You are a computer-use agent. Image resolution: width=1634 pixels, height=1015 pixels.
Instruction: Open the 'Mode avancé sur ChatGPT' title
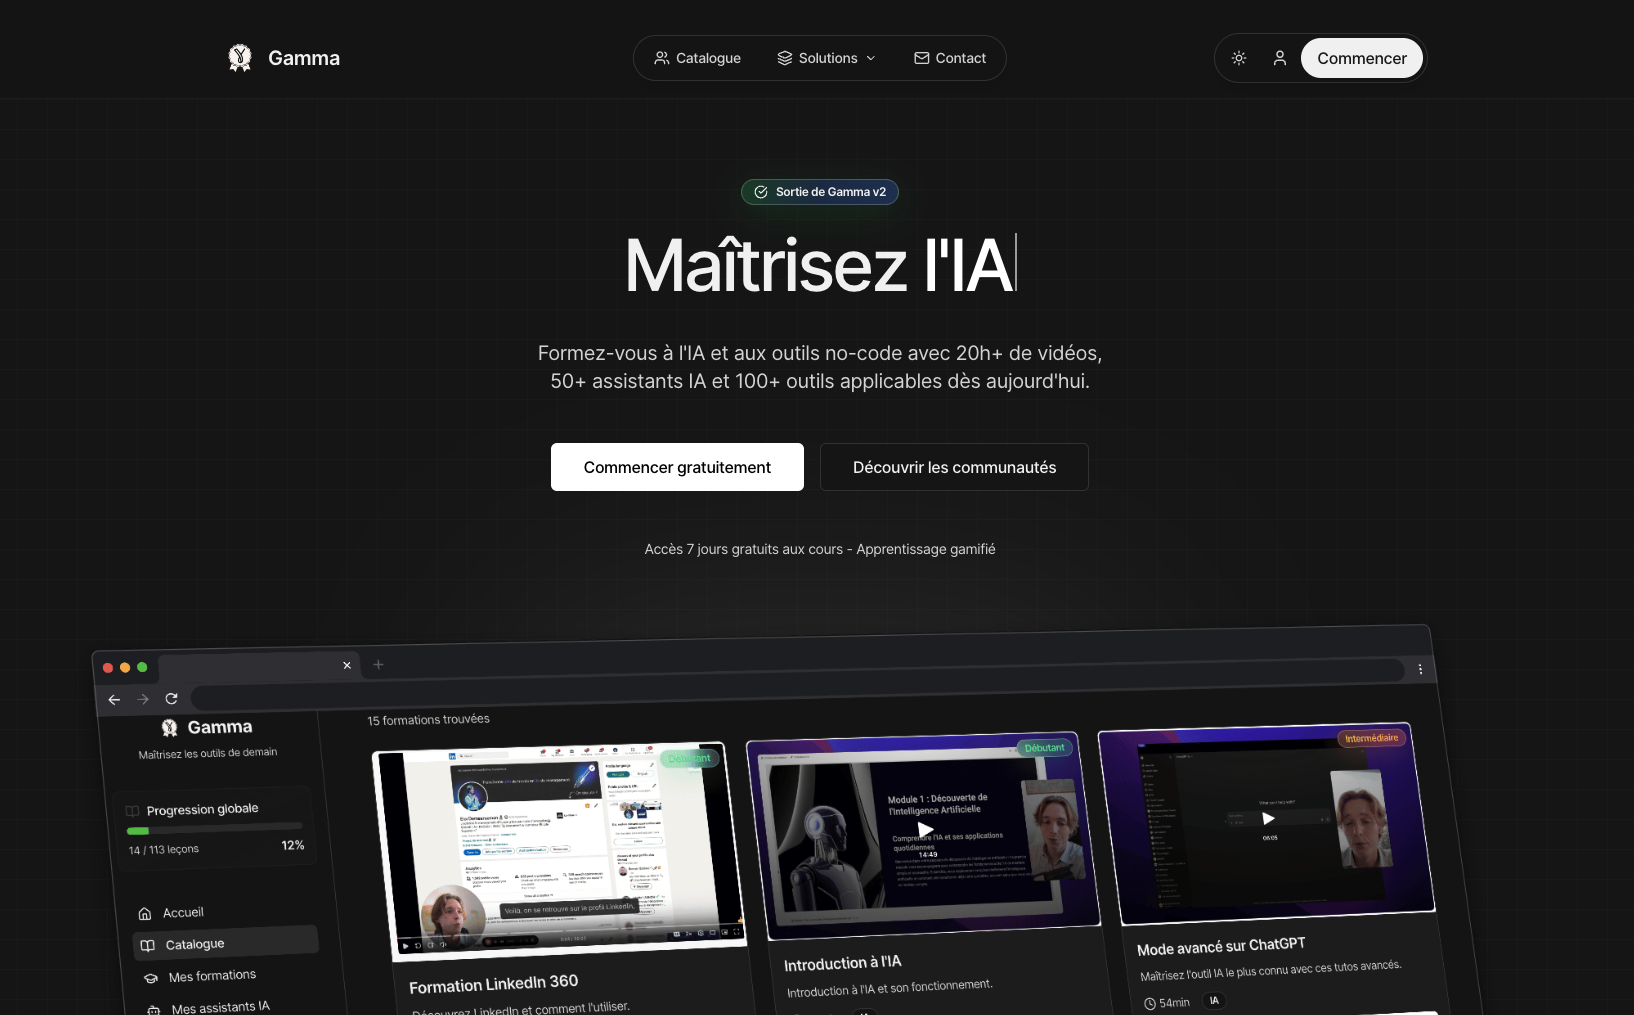1221,946
